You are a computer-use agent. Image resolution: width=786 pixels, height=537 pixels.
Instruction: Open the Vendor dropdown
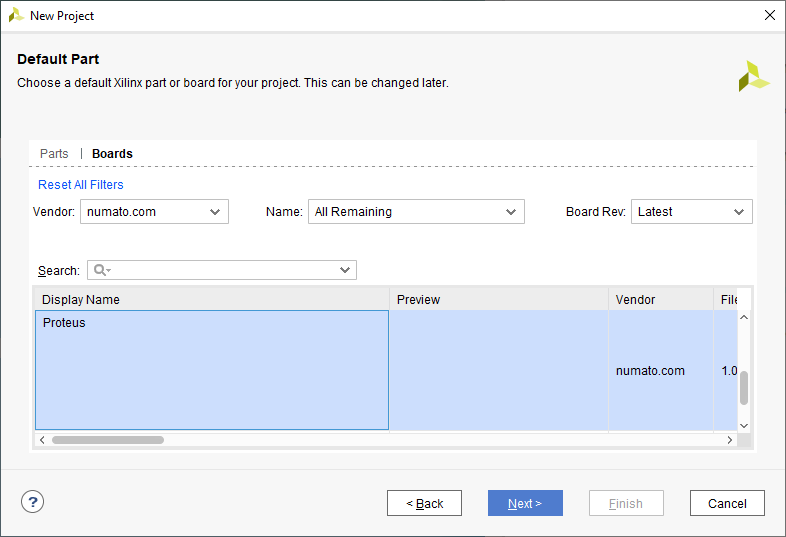point(154,211)
